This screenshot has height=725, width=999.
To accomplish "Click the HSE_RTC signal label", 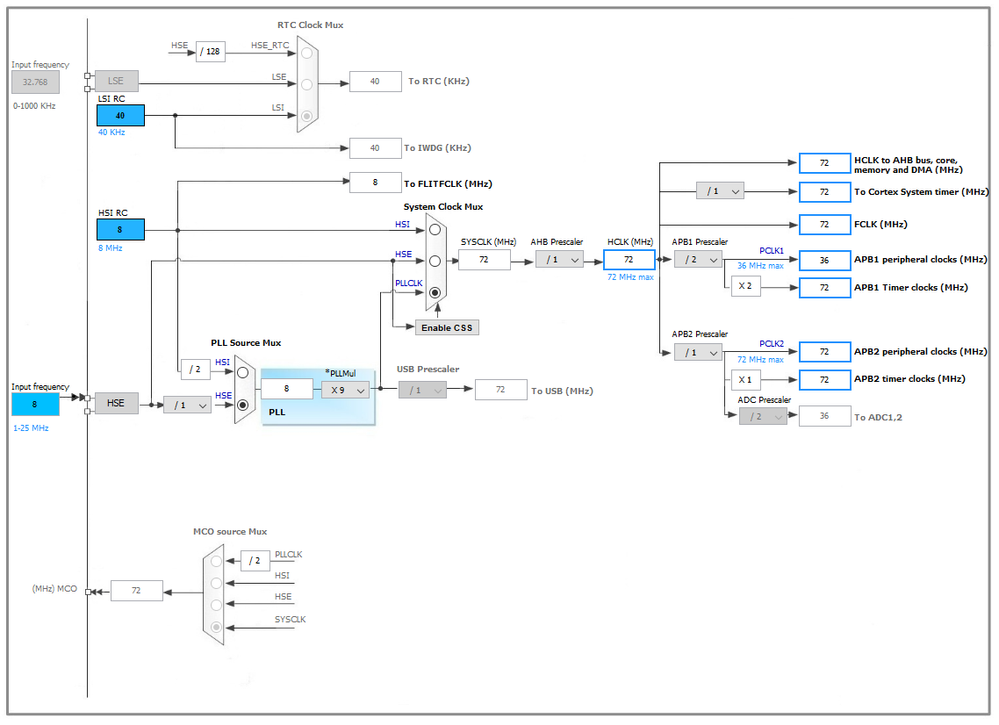I will click(x=270, y=45).
